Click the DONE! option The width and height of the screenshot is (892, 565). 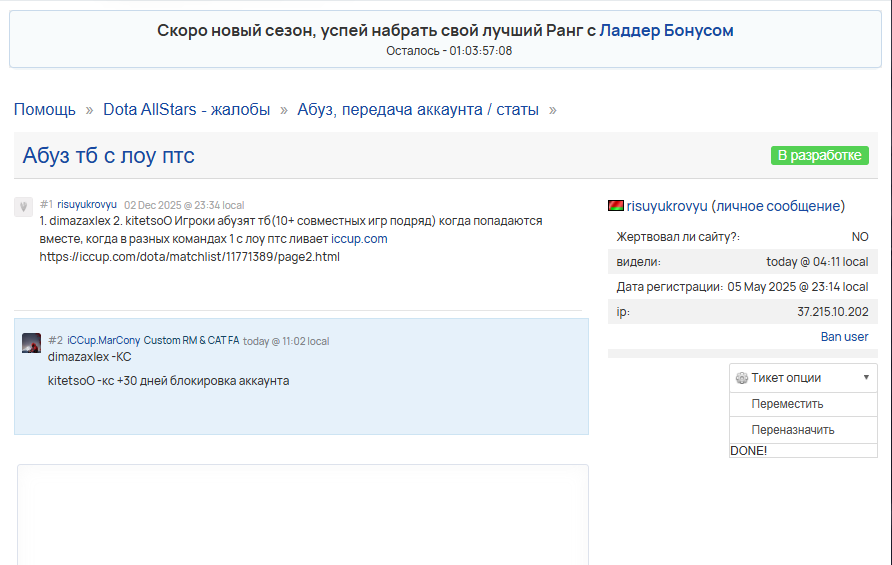pyautogui.click(x=803, y=451)
